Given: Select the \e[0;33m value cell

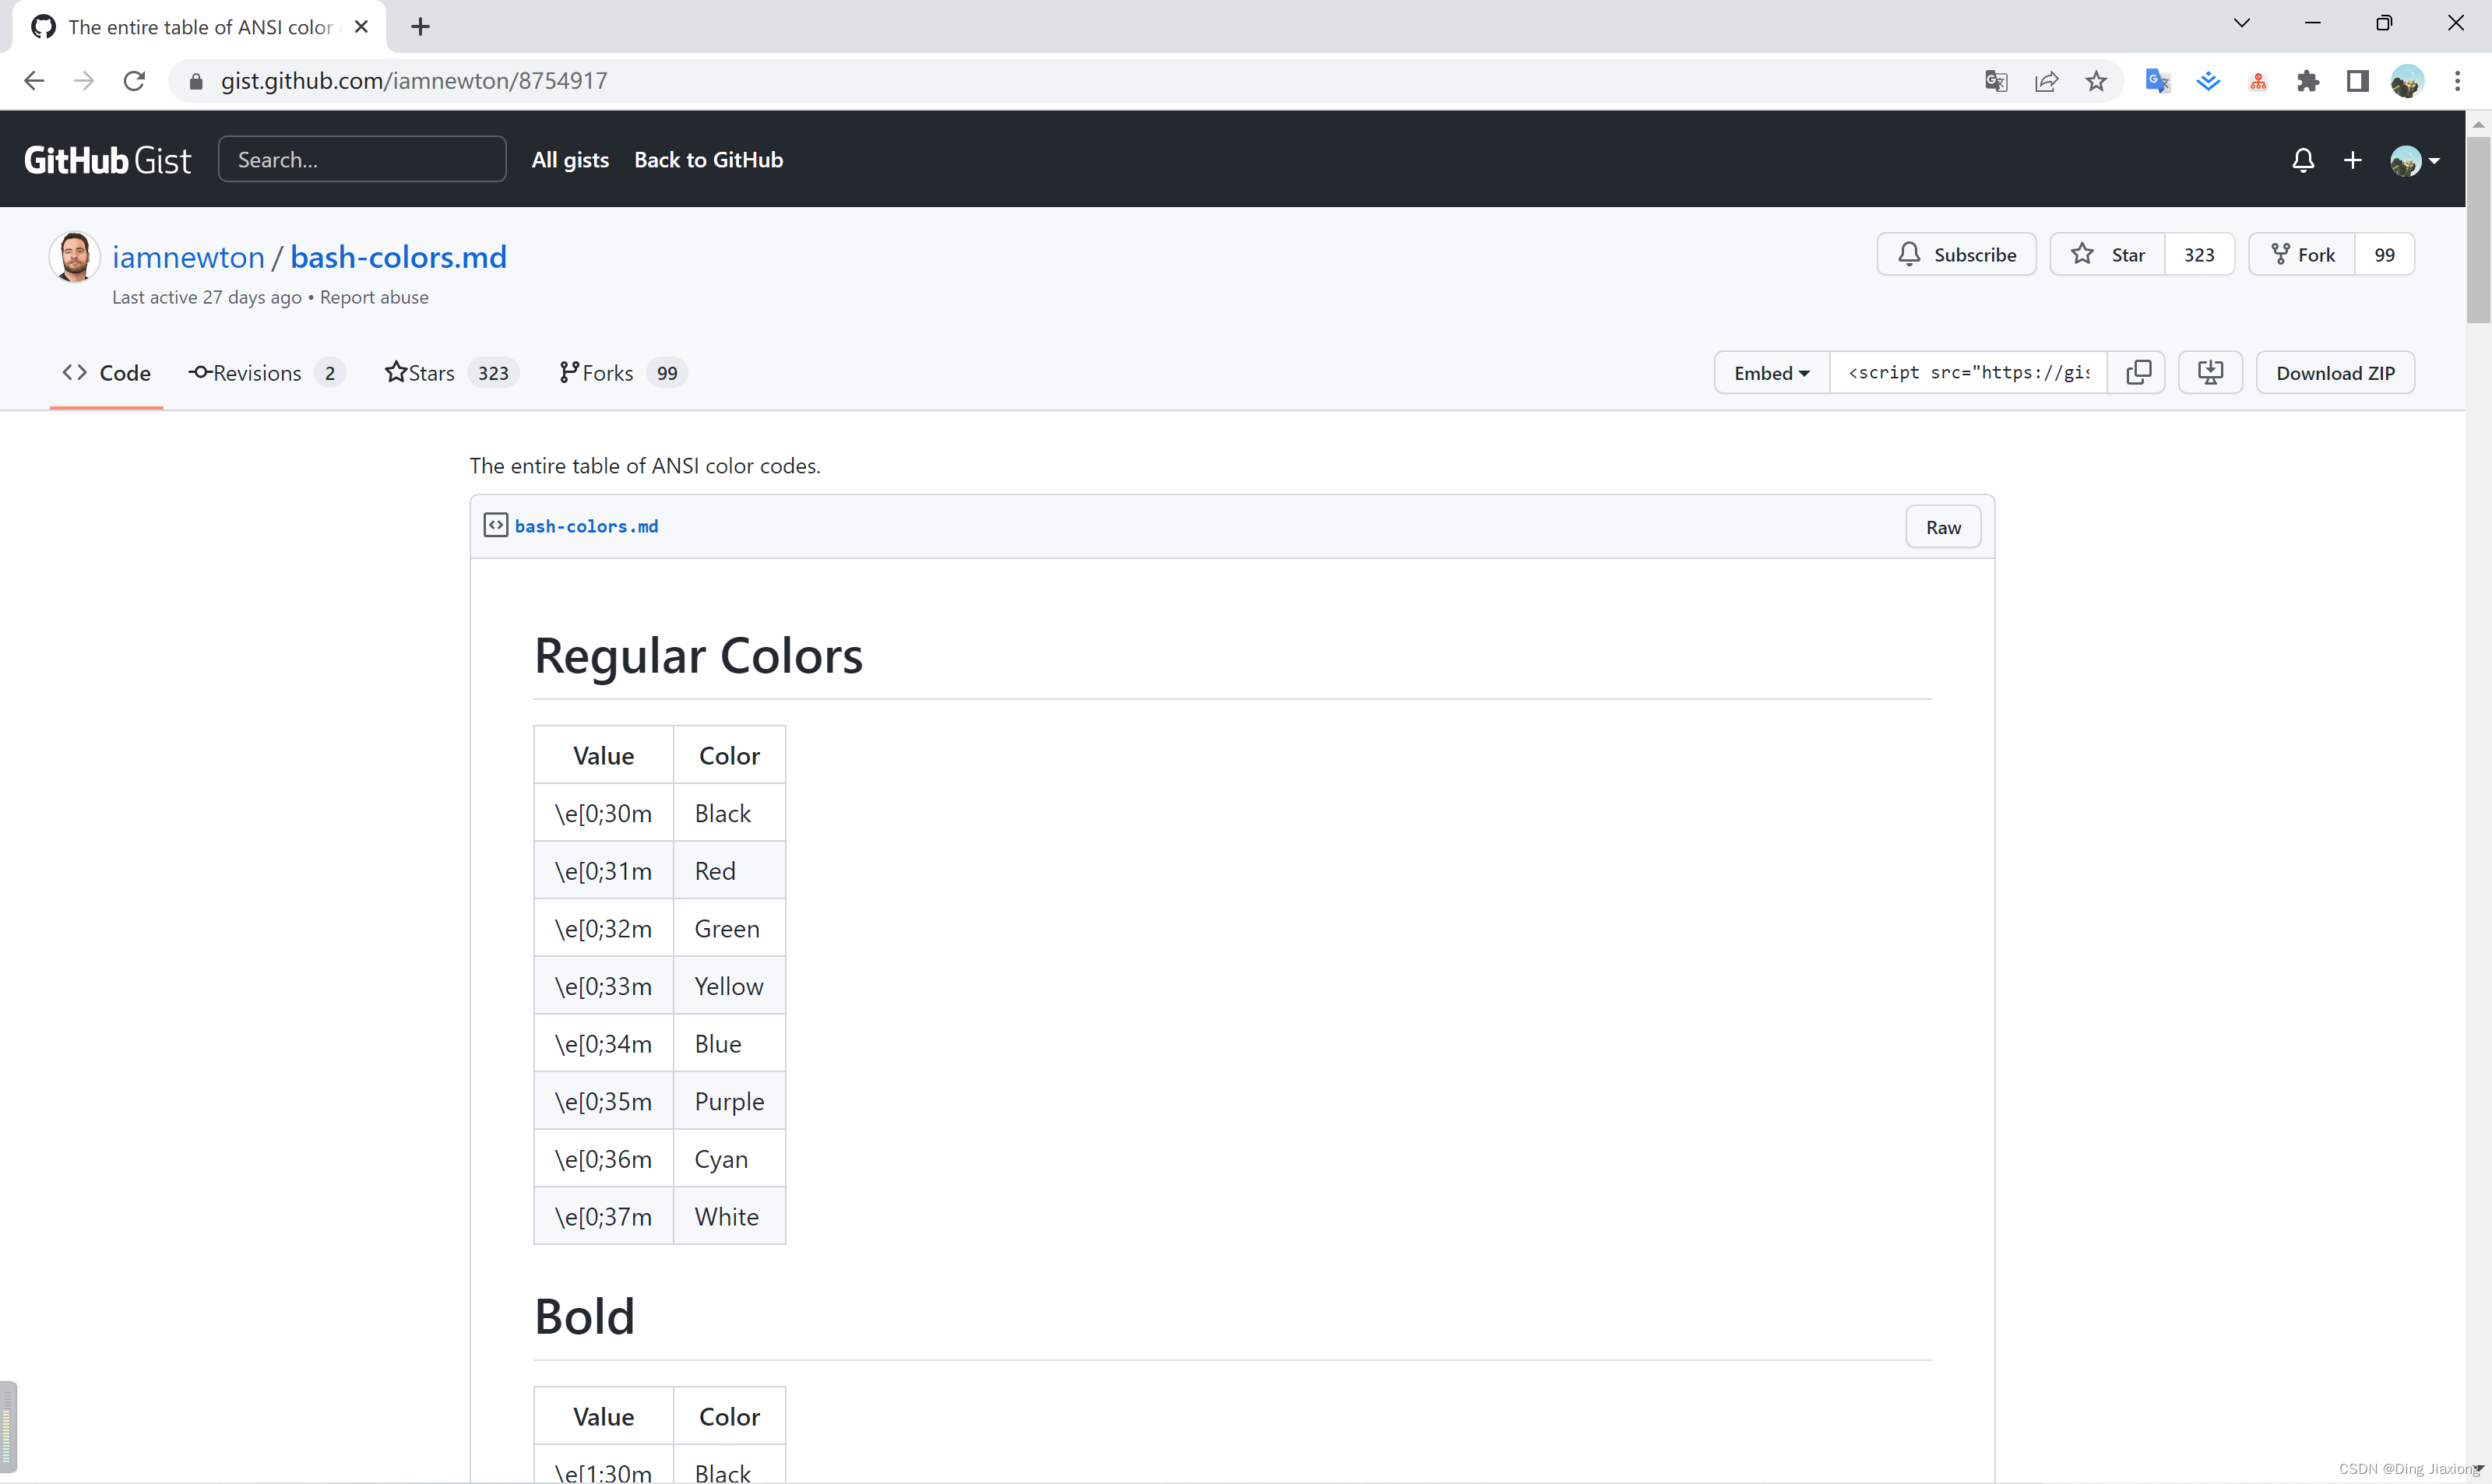Looking at the screenshot, I should coord(604,986).
